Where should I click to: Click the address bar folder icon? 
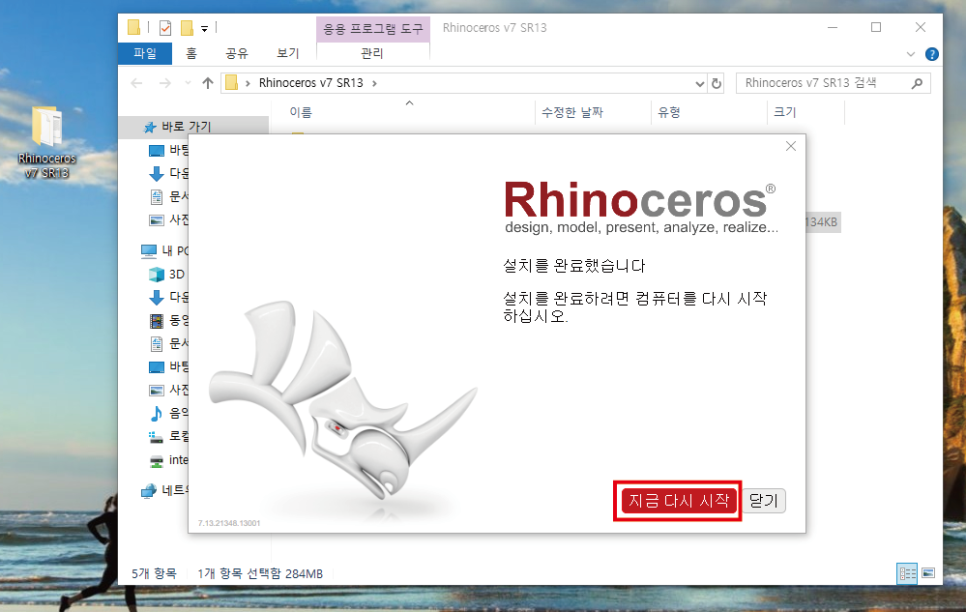coord(232,83)
